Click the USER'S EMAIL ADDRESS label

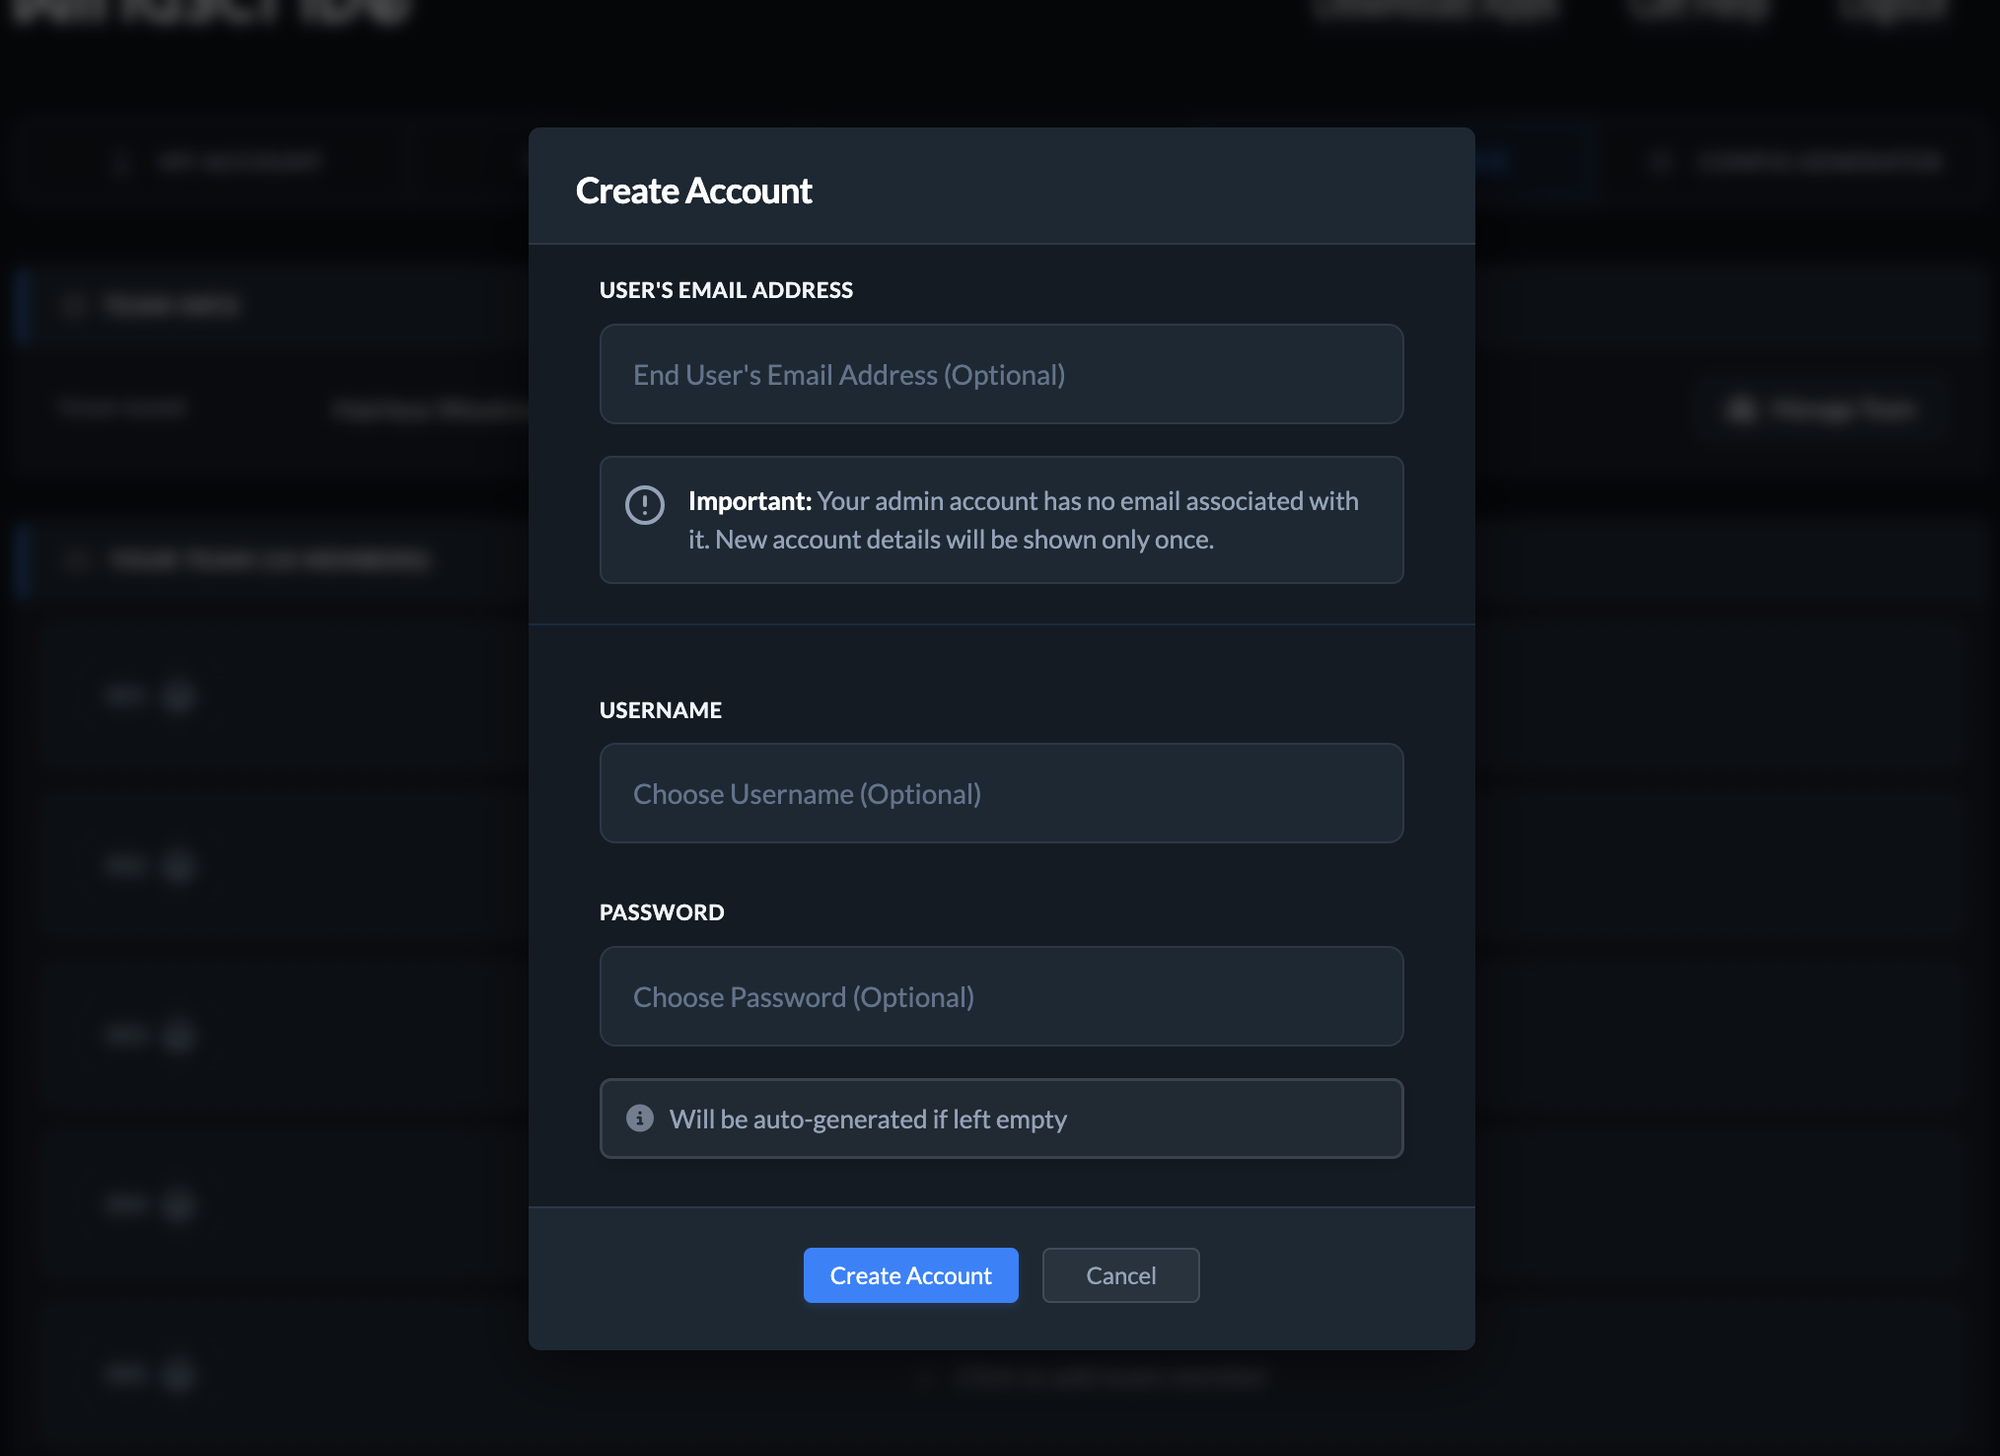(x=725, y=290)
